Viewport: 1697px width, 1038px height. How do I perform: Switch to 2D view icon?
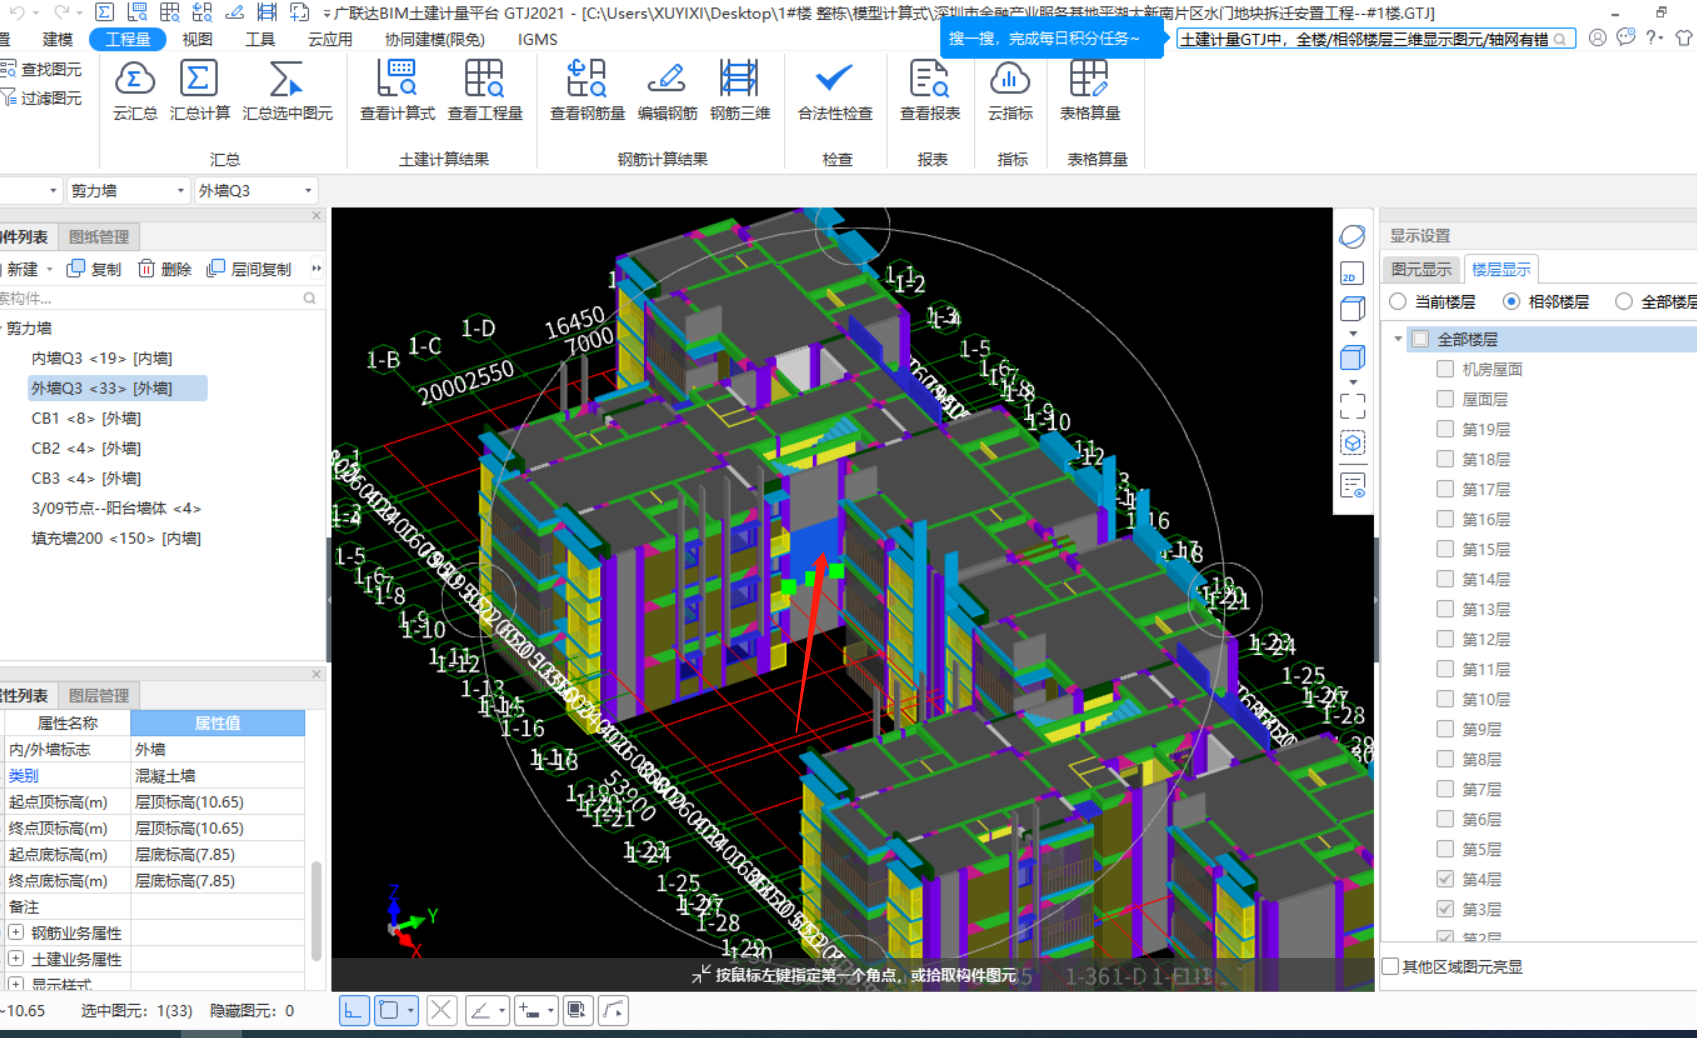(1352, 274)
